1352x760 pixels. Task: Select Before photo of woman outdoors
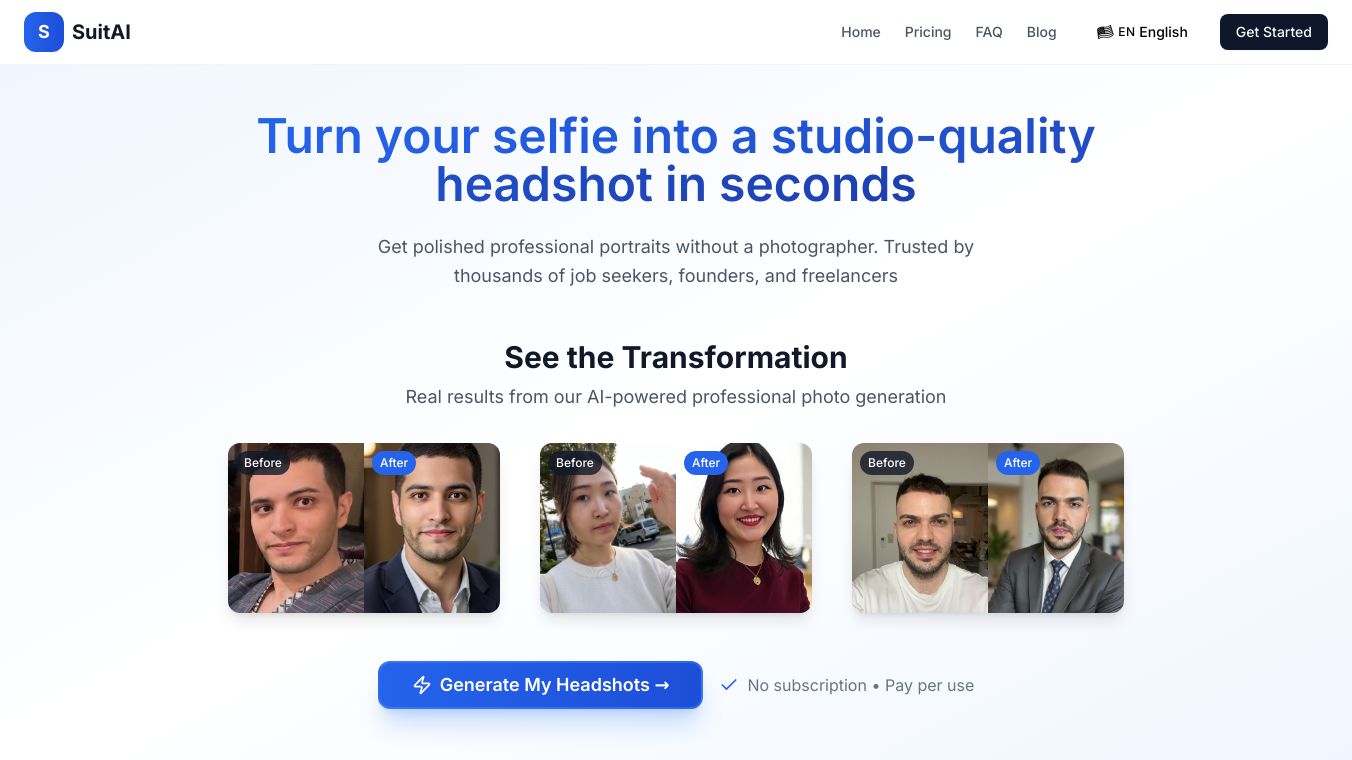tap(608, 528)
